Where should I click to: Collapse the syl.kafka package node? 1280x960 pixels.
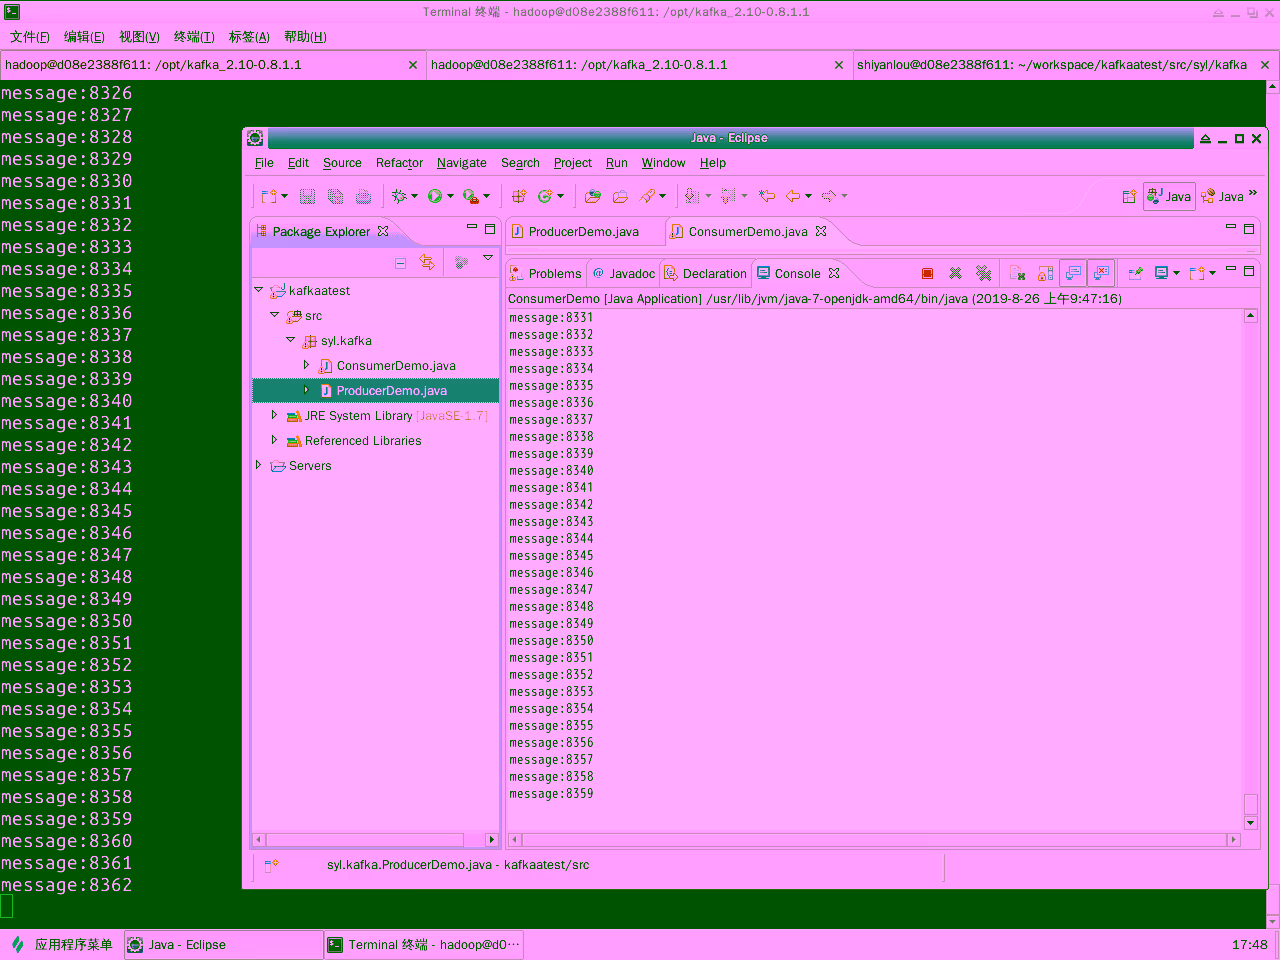[x=290, y=340]
